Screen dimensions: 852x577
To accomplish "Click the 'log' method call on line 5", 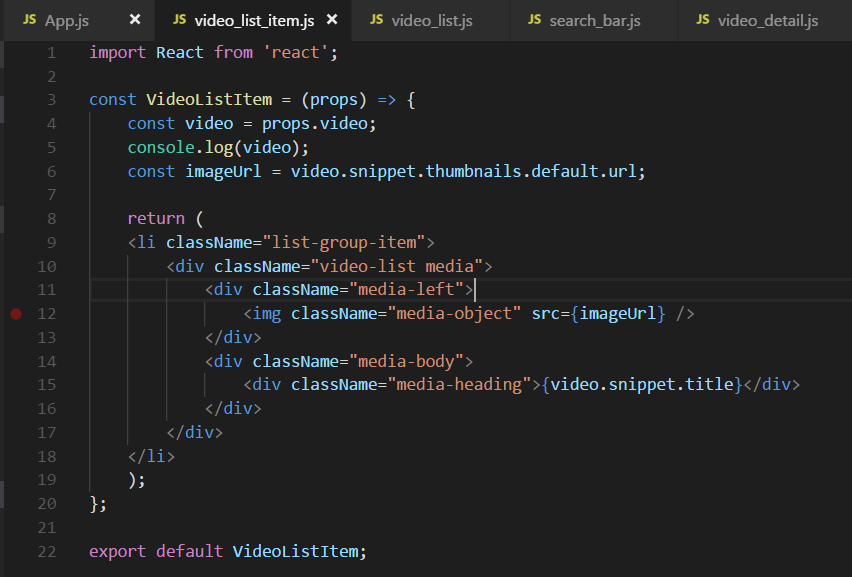I will click(x=219, y=148).
